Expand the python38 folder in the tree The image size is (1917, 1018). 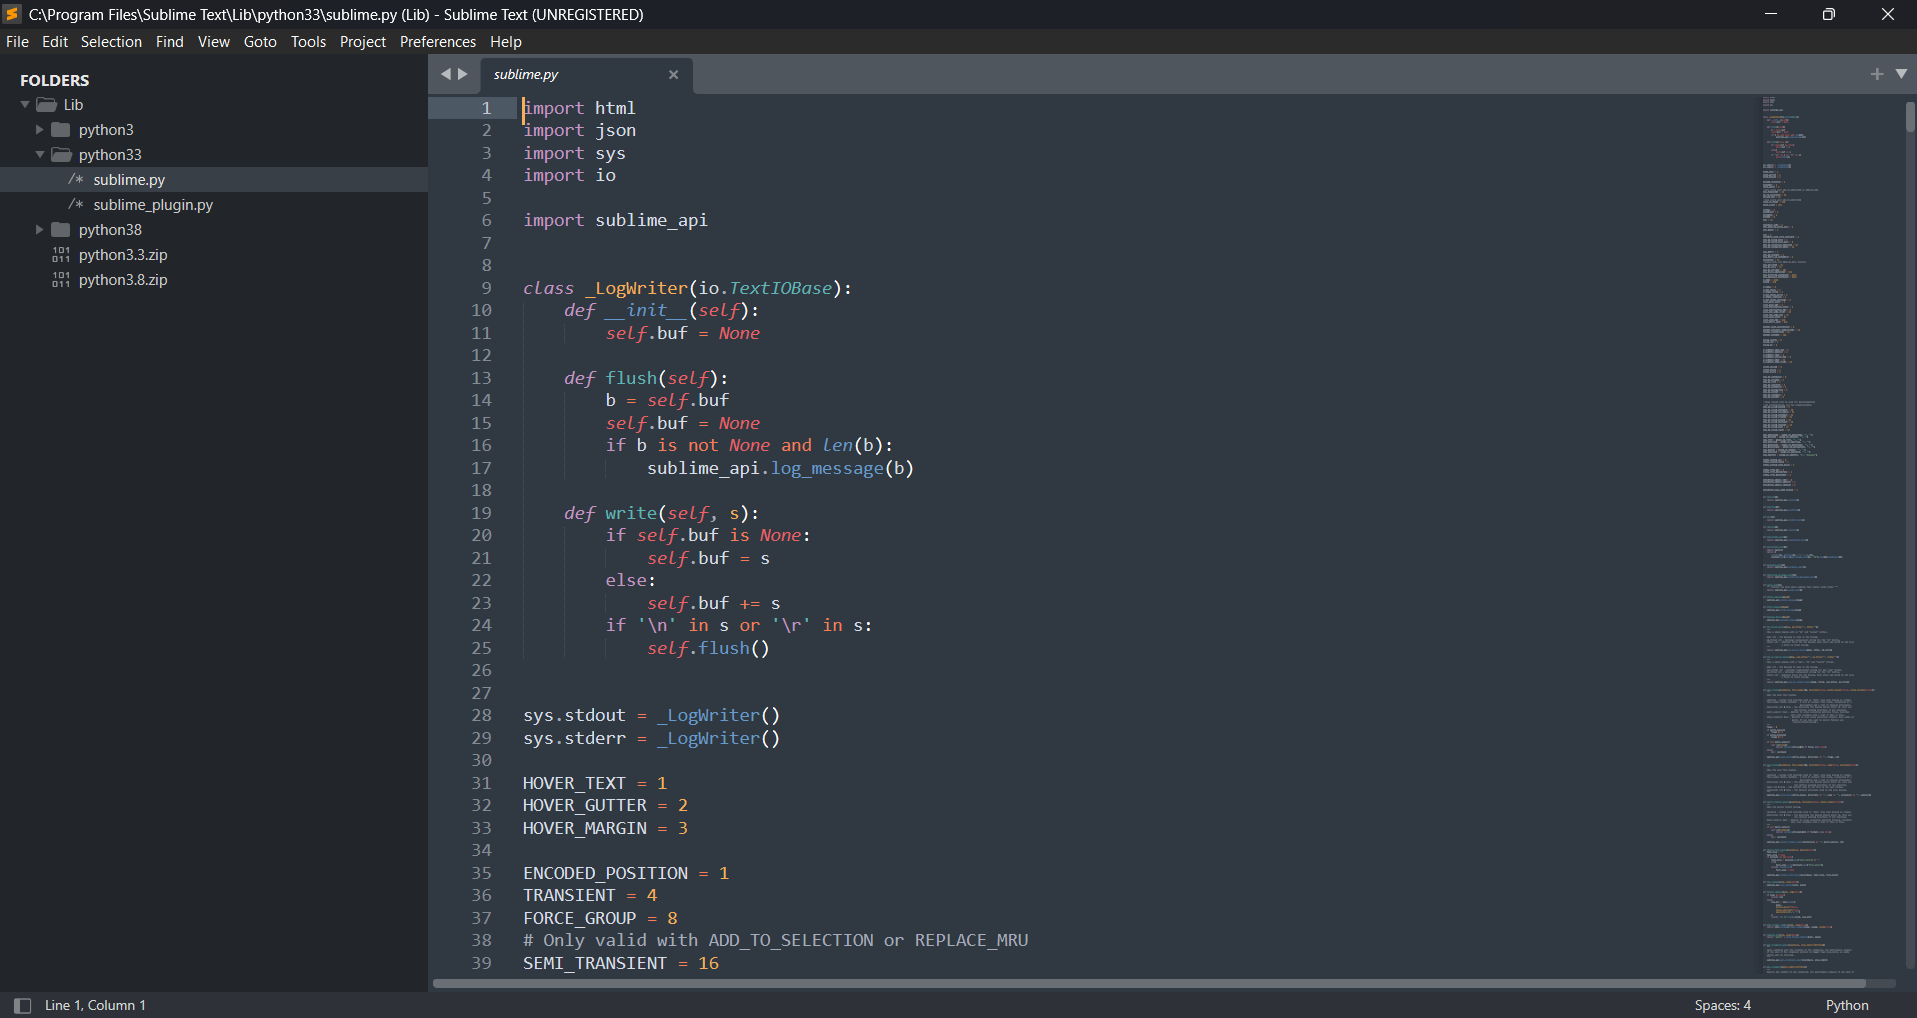39,229
